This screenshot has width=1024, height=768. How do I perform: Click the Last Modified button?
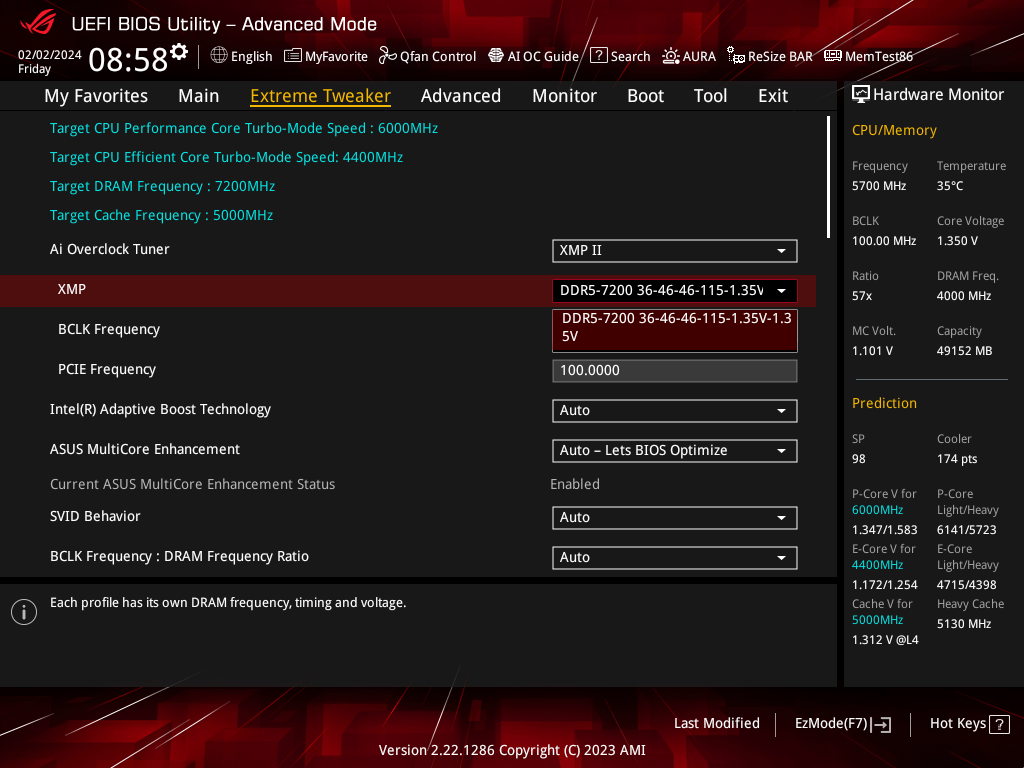(x=716, y=724)
